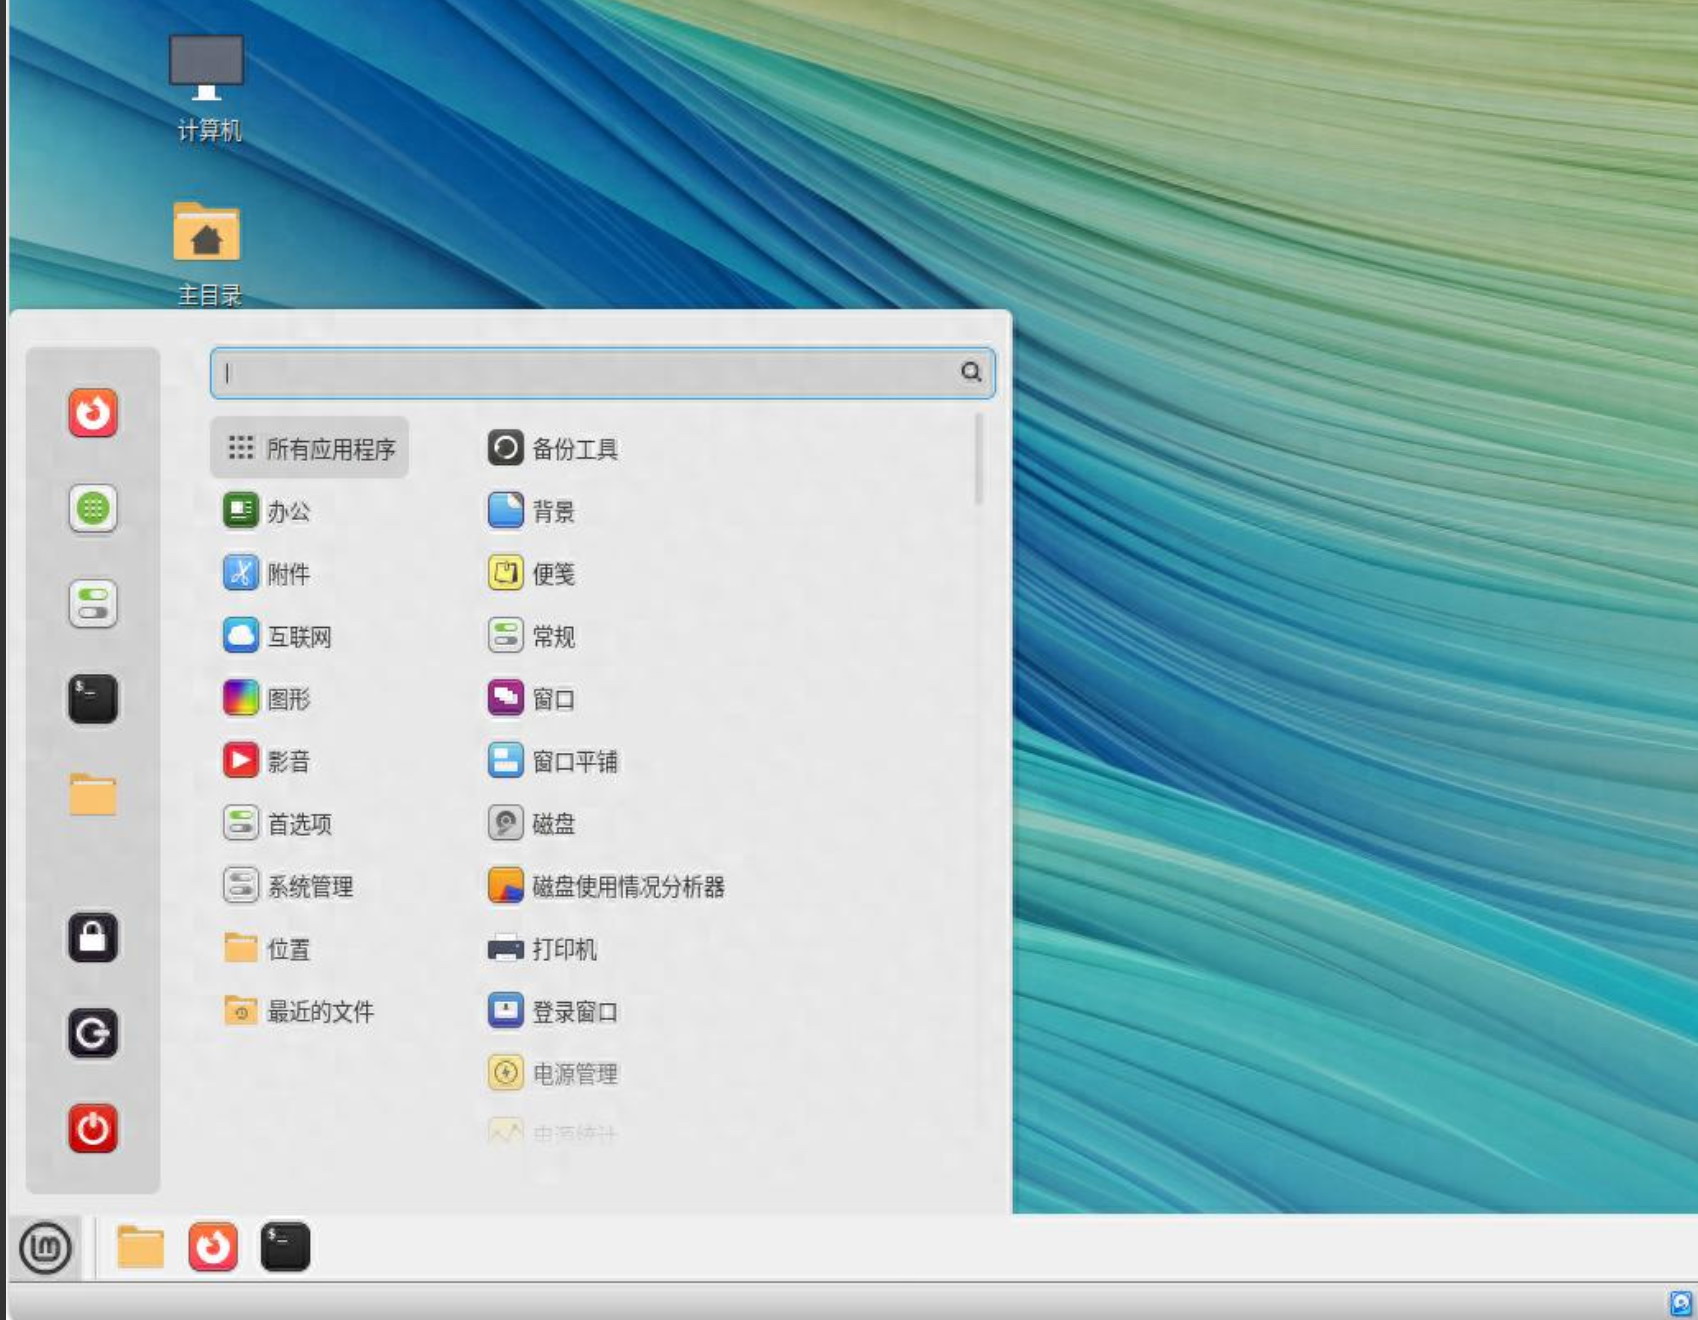Click the red power-off icon in the sidebar
This screenshot has width=1698, height=1320.
93,1128
